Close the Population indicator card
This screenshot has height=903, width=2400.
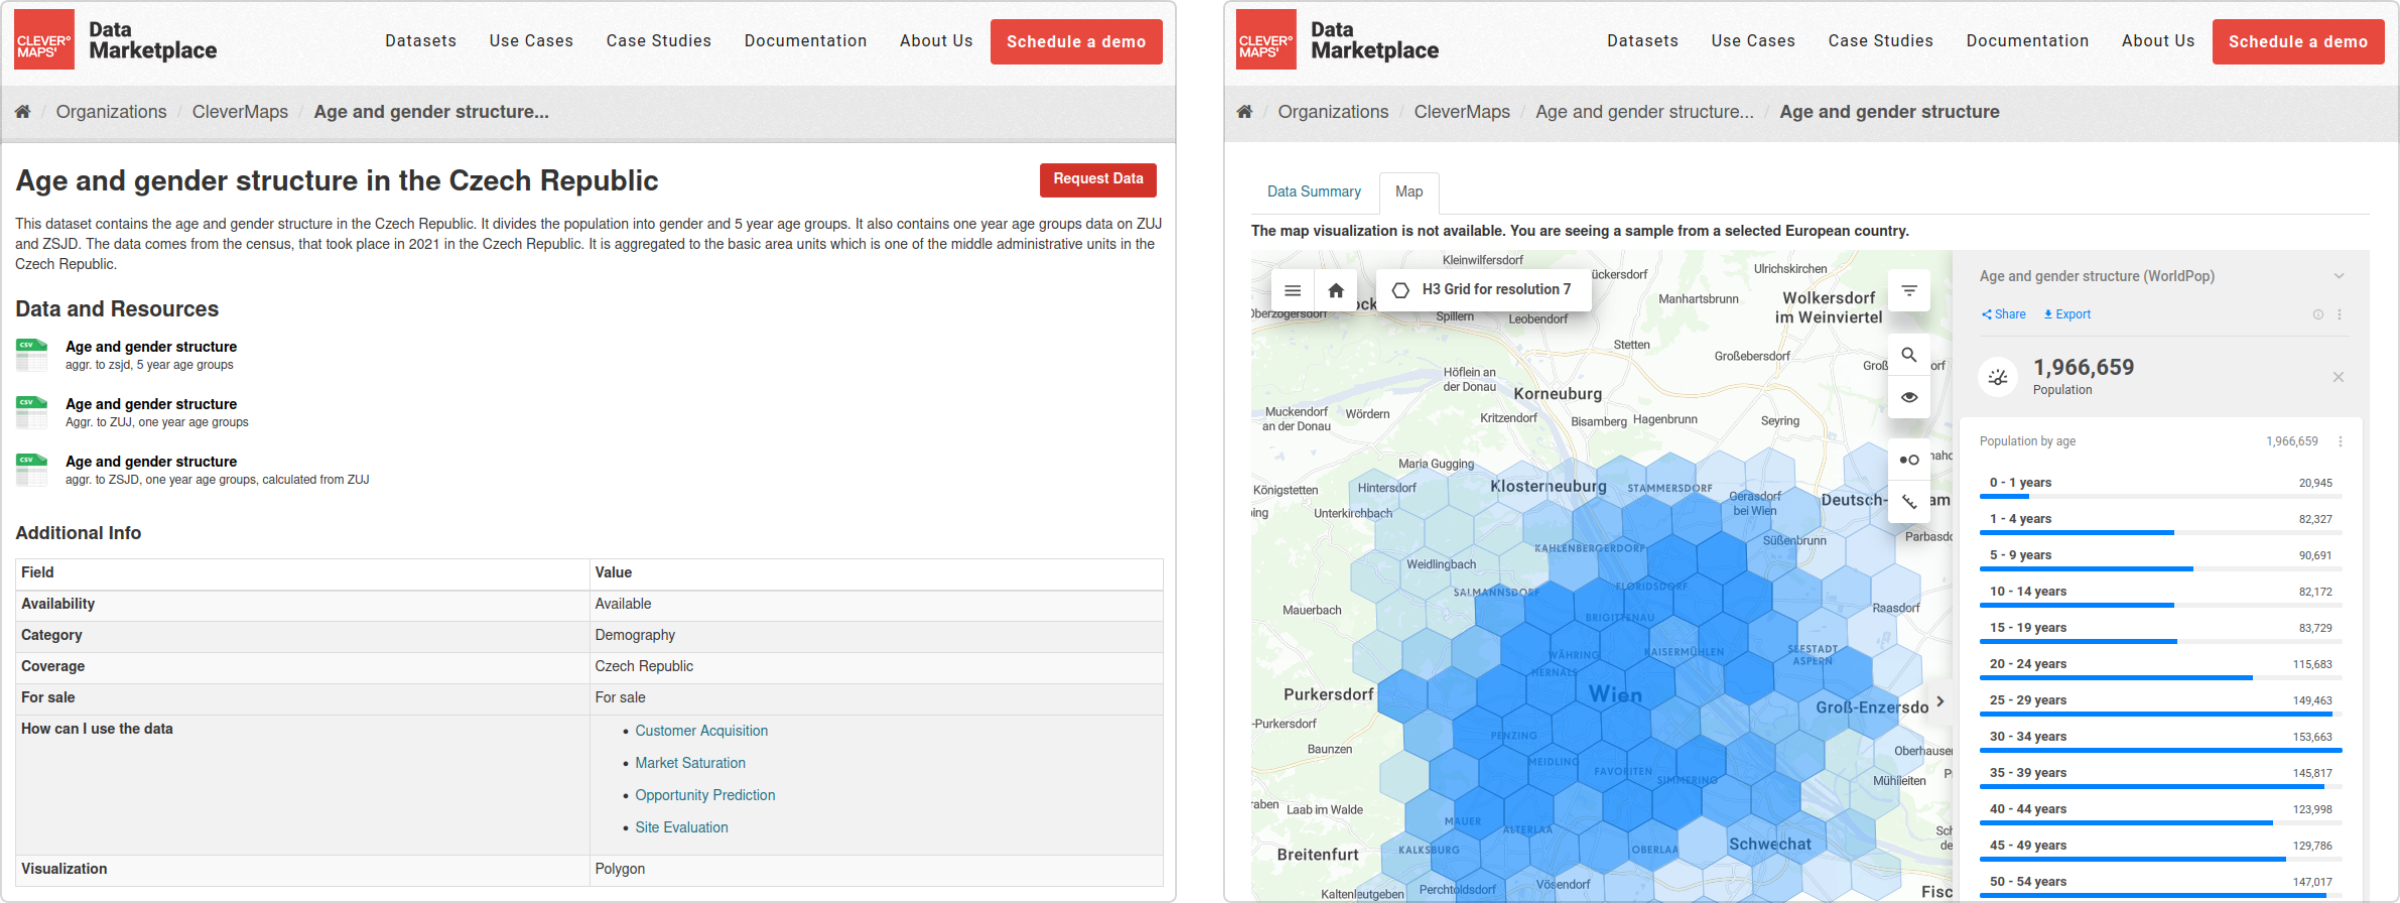coord(2338,377)
